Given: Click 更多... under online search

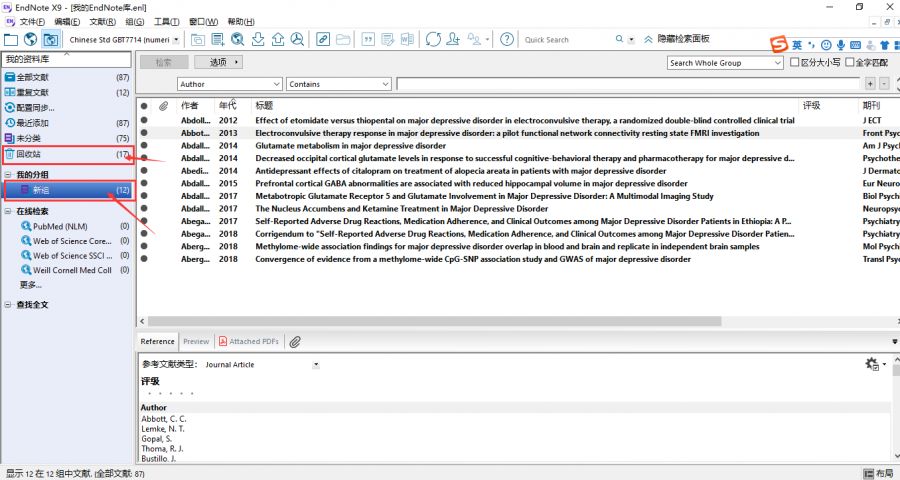Looking at the screenshot, I should pos(30,285).
